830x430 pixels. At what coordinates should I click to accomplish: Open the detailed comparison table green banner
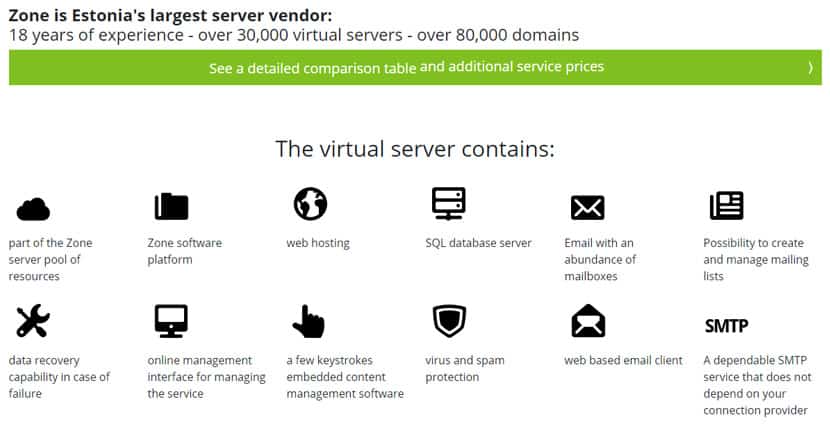(416, 67)
